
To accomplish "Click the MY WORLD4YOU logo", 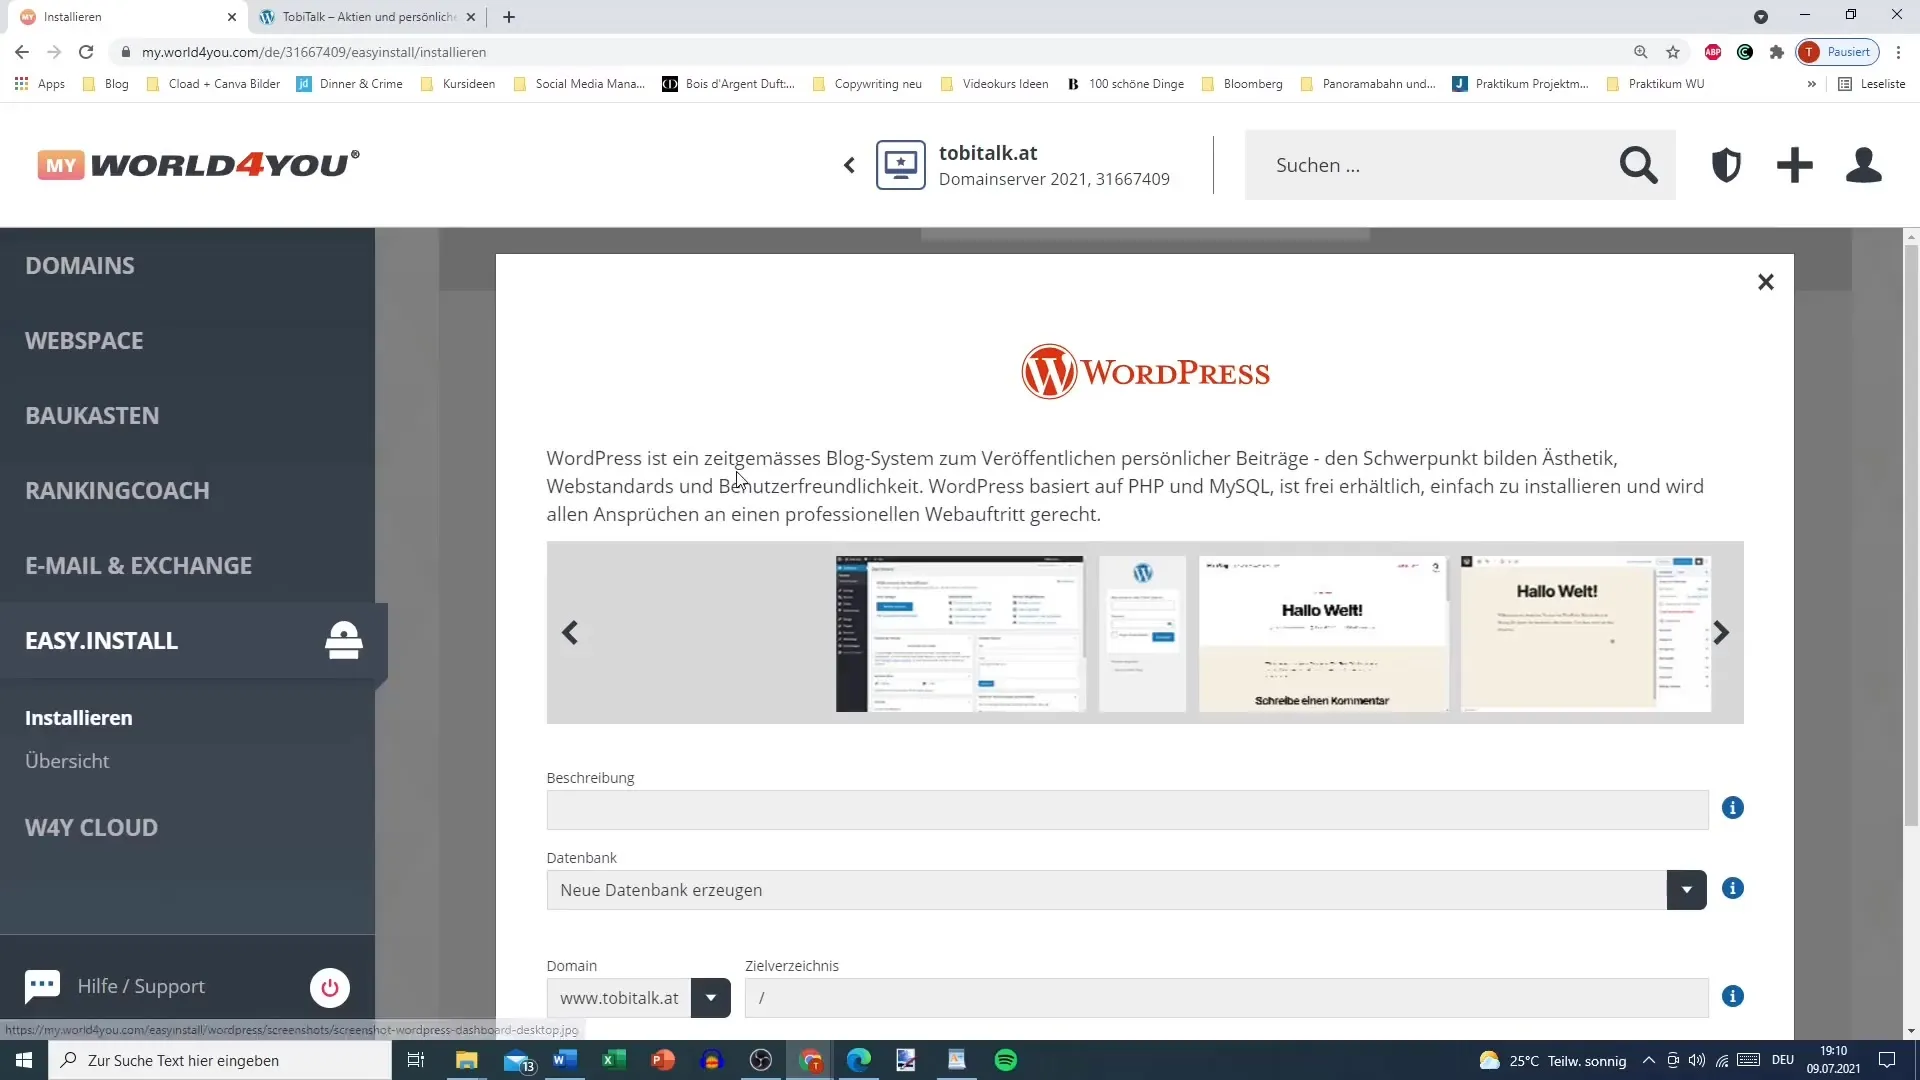I will click(x=198, y=164).
